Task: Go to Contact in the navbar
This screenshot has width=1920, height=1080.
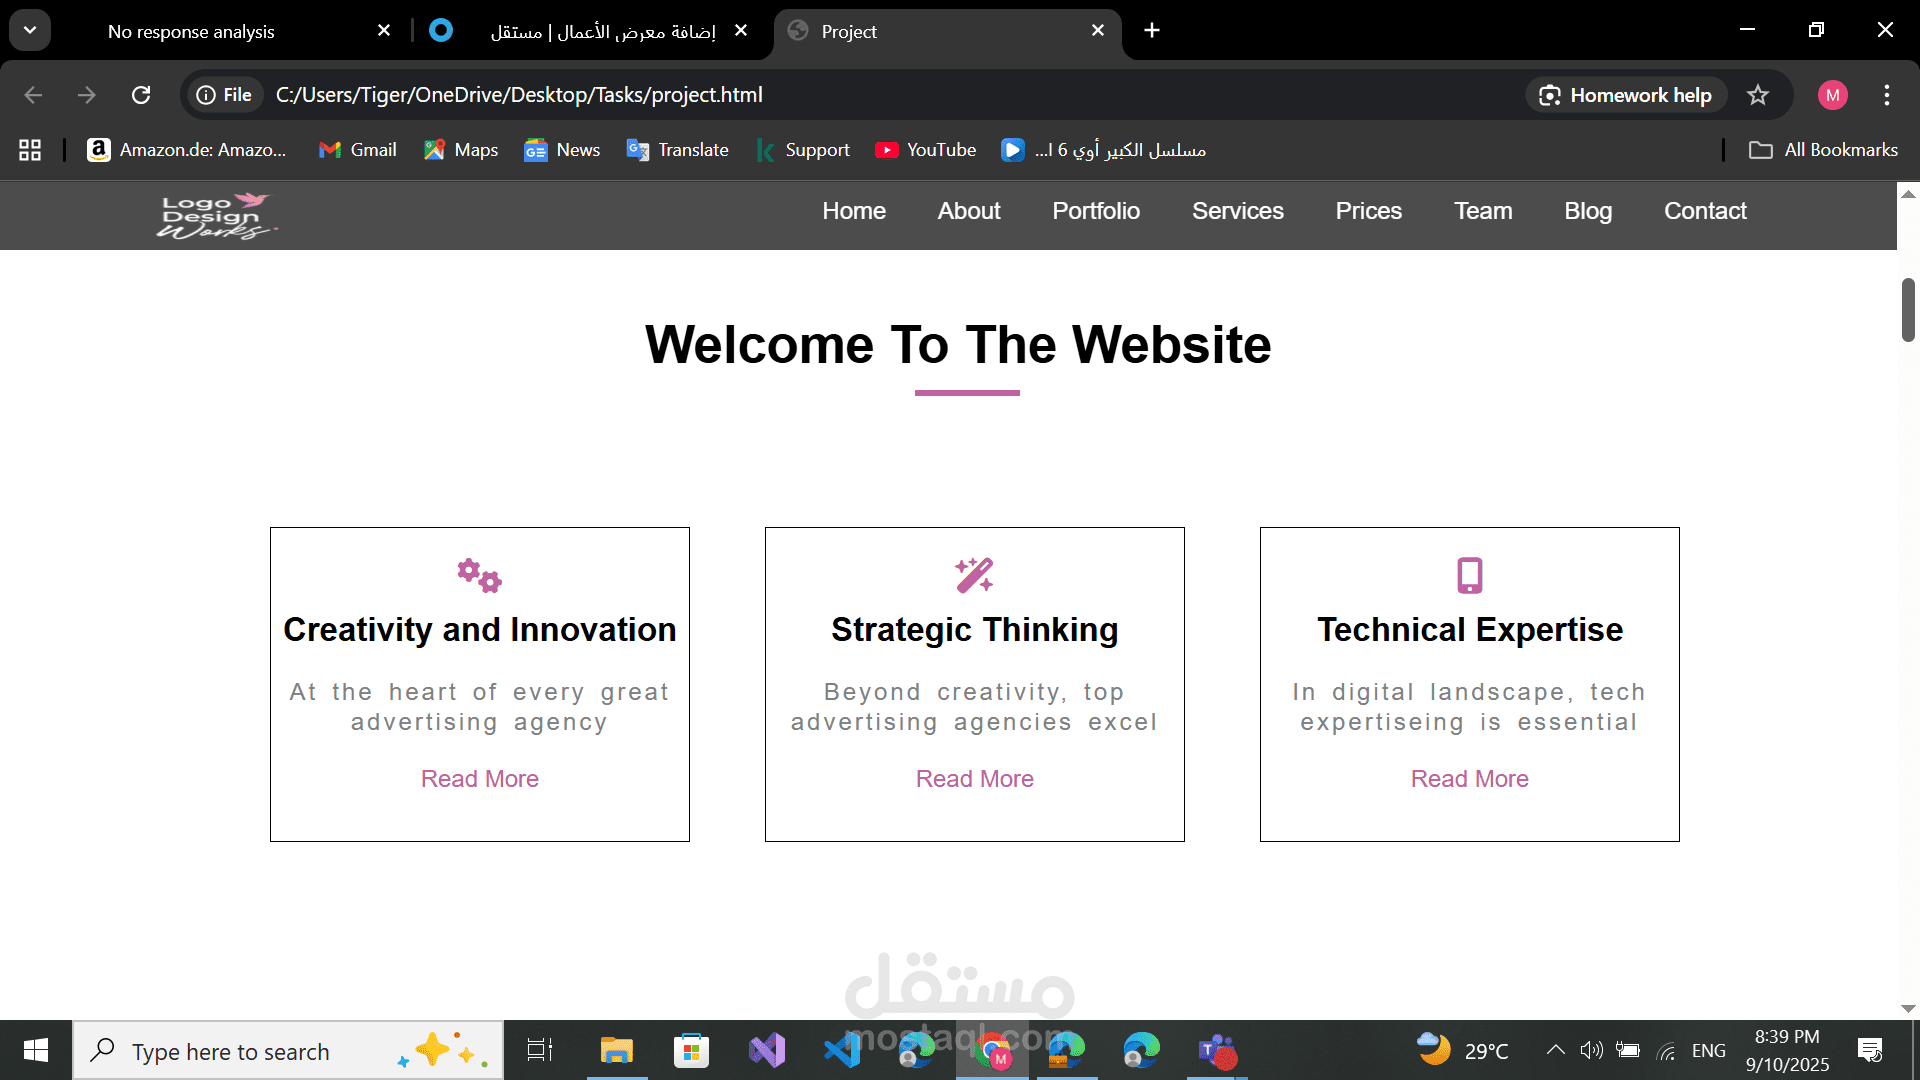Action: [x=1705, y=211]
